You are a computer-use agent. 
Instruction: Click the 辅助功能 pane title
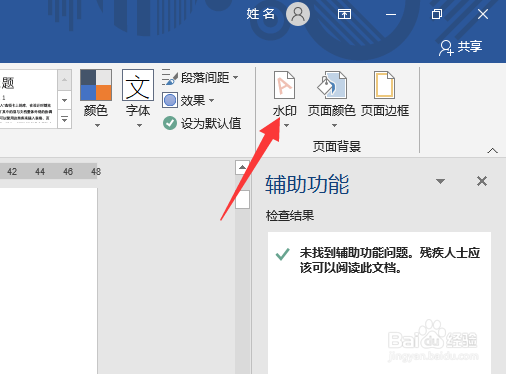coord(307,184)
